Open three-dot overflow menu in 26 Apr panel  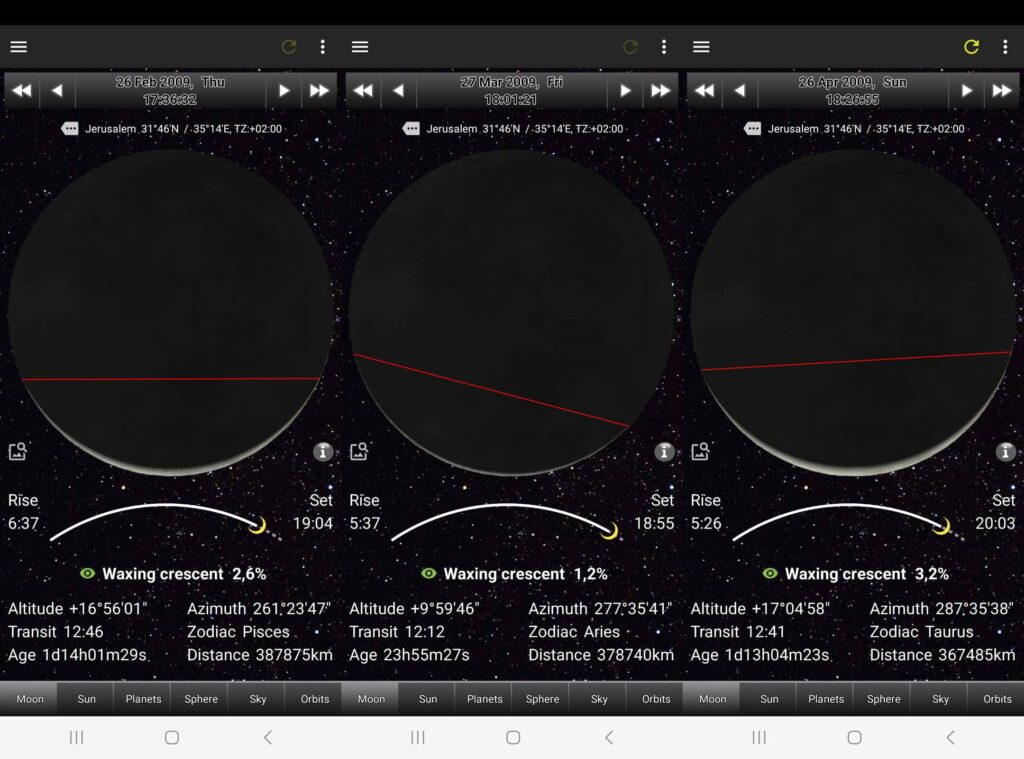(x=1005, y=47)
